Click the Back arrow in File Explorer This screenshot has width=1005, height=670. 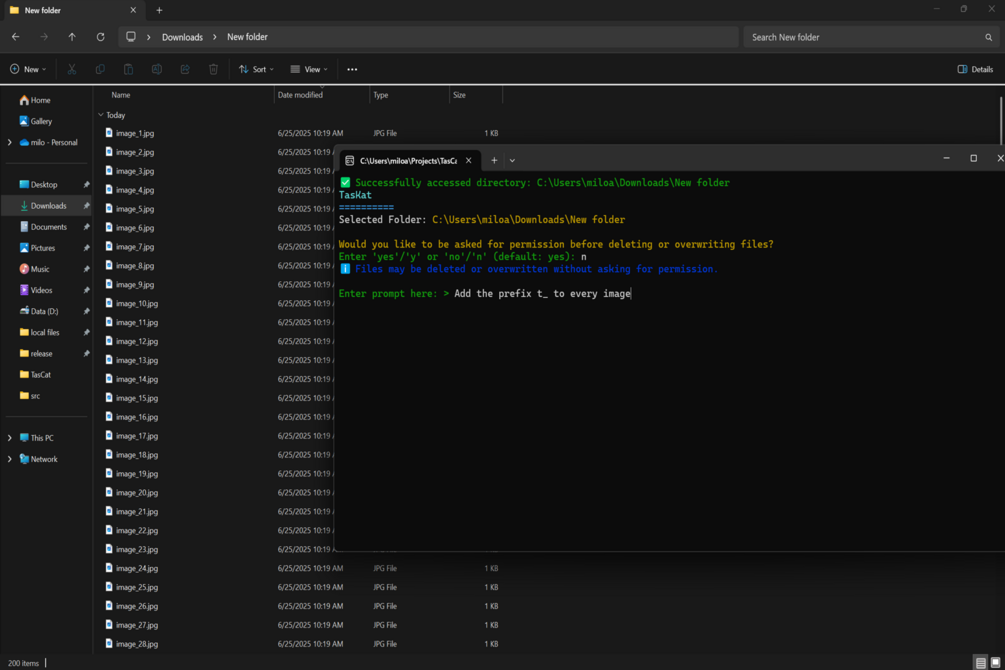pyautogui.click(x=15, y=37)
